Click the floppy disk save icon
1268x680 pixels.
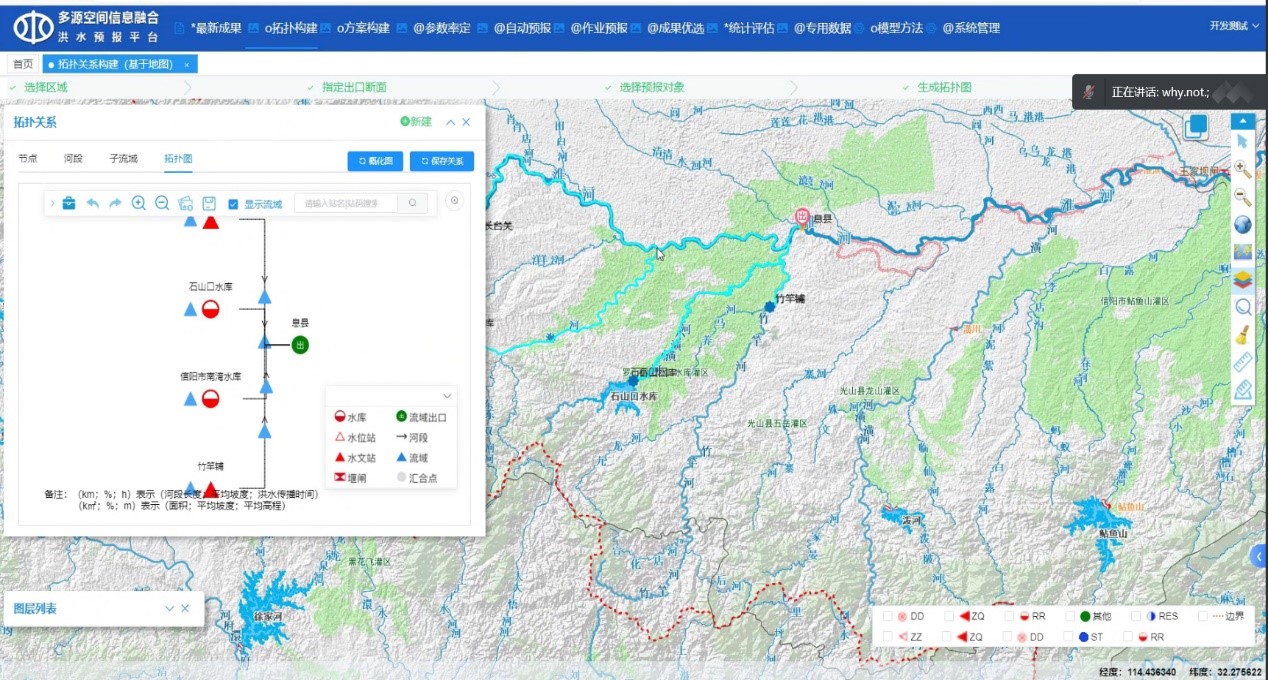[x=209, y=203]
